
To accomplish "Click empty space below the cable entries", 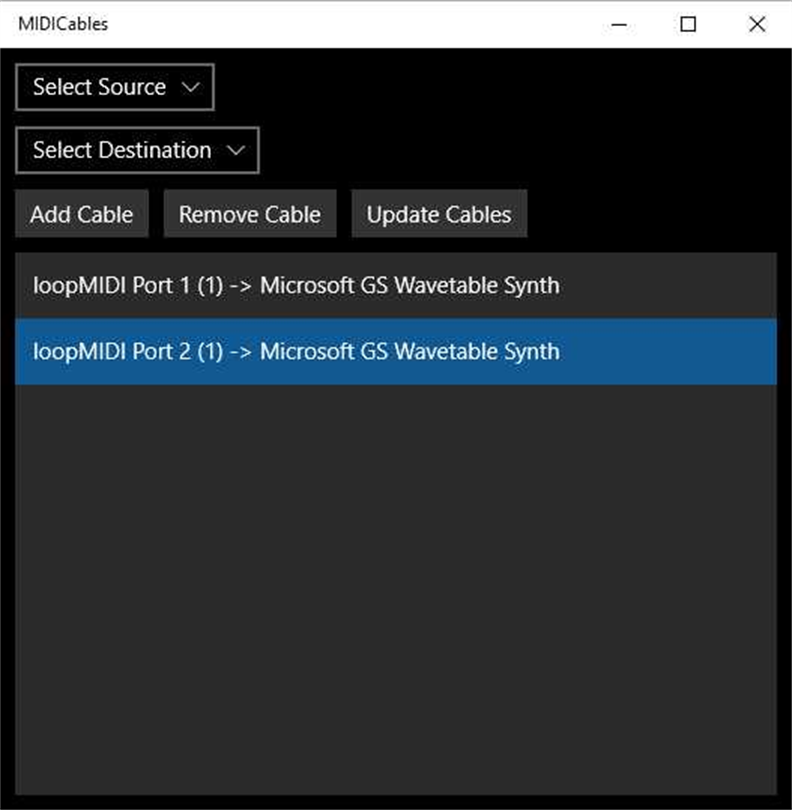I will click(395, 590).
